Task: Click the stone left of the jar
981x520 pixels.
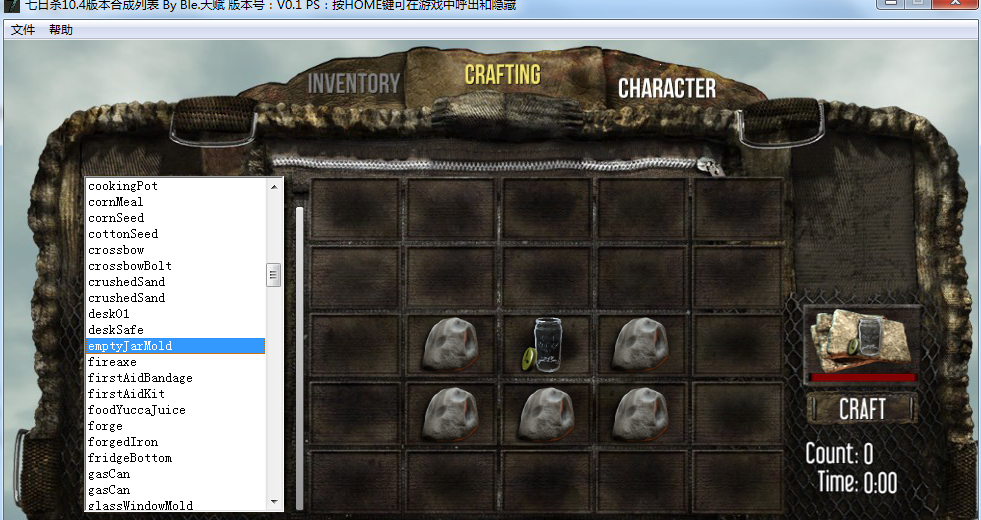Action: pyautogui.click(x=451, y=345)
